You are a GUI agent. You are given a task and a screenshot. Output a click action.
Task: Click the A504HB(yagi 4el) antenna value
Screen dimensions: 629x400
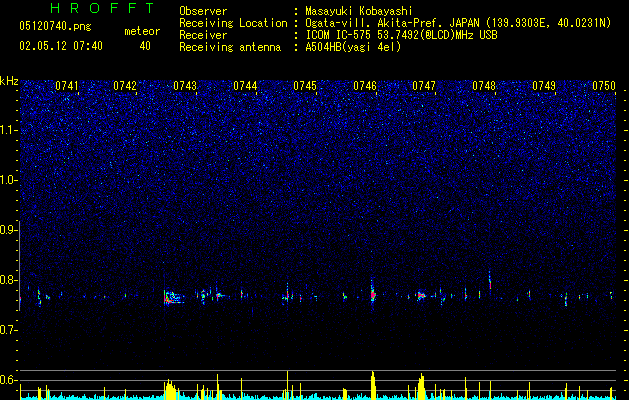click(x=353, y=47)
